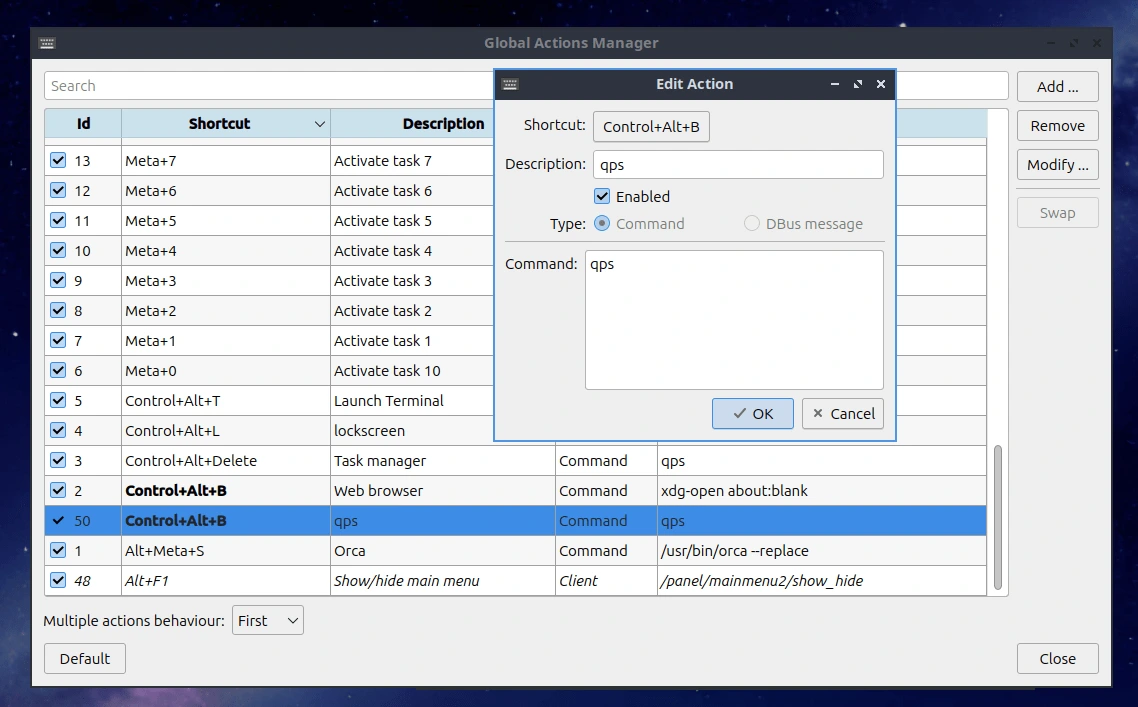The height and width of the screenshot is (707, 1138).
Task: Click the /panel/mainmenu2/show_hide cell
Action: click(822, 581)
